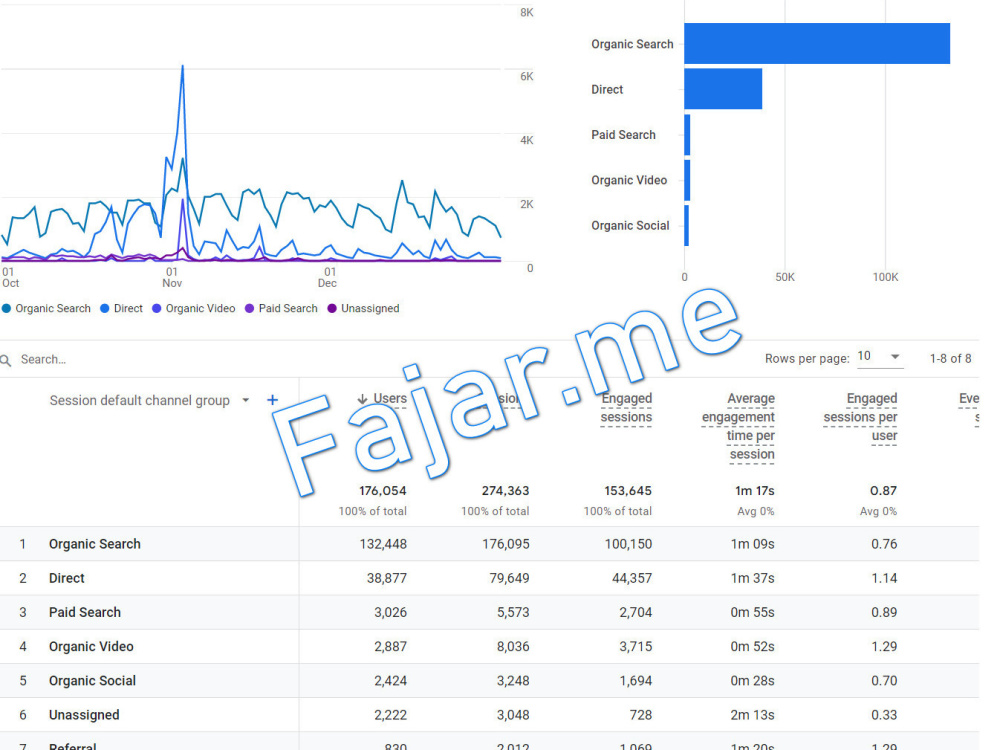The image size is (1000, 750).
Task: Click engagement time 2m 13s for Unassigned
Action: point(753,715)
